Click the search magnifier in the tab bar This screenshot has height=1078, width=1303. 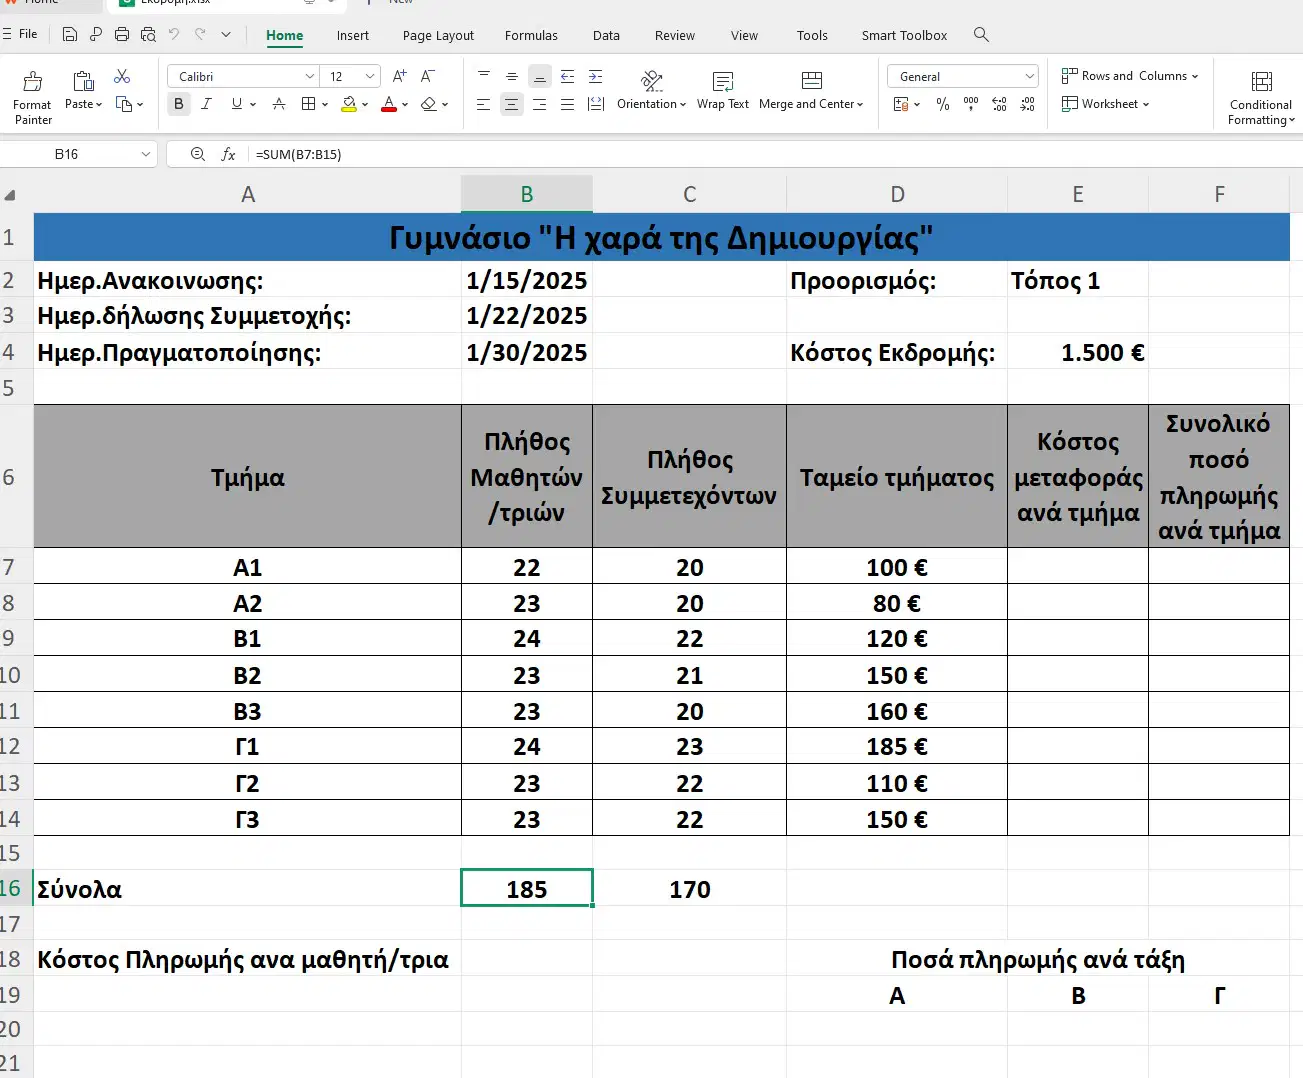tap(981, 35)
